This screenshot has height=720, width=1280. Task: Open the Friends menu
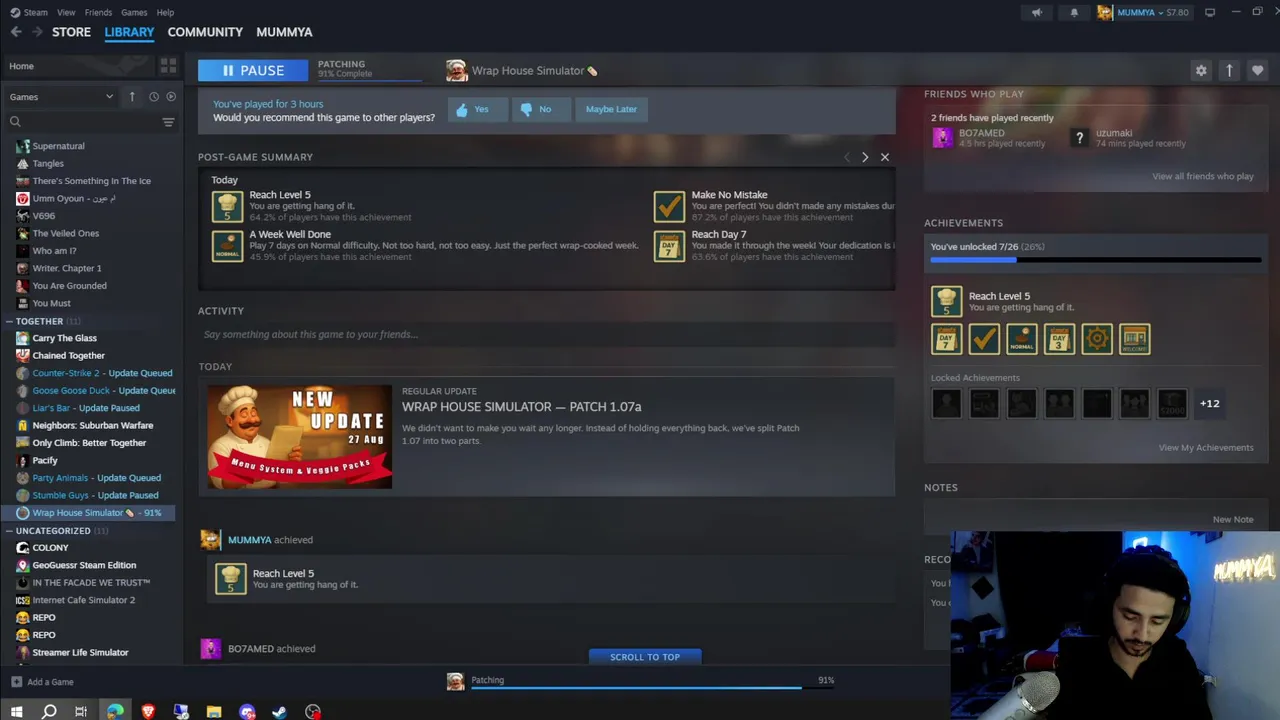click(98, 12)
